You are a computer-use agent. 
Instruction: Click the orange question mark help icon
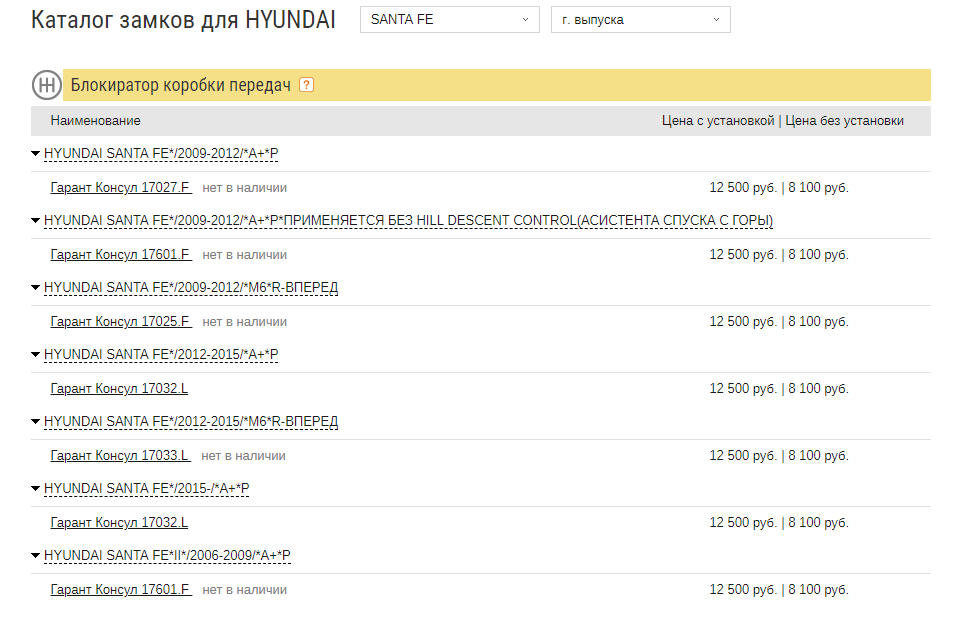point(306,85)
